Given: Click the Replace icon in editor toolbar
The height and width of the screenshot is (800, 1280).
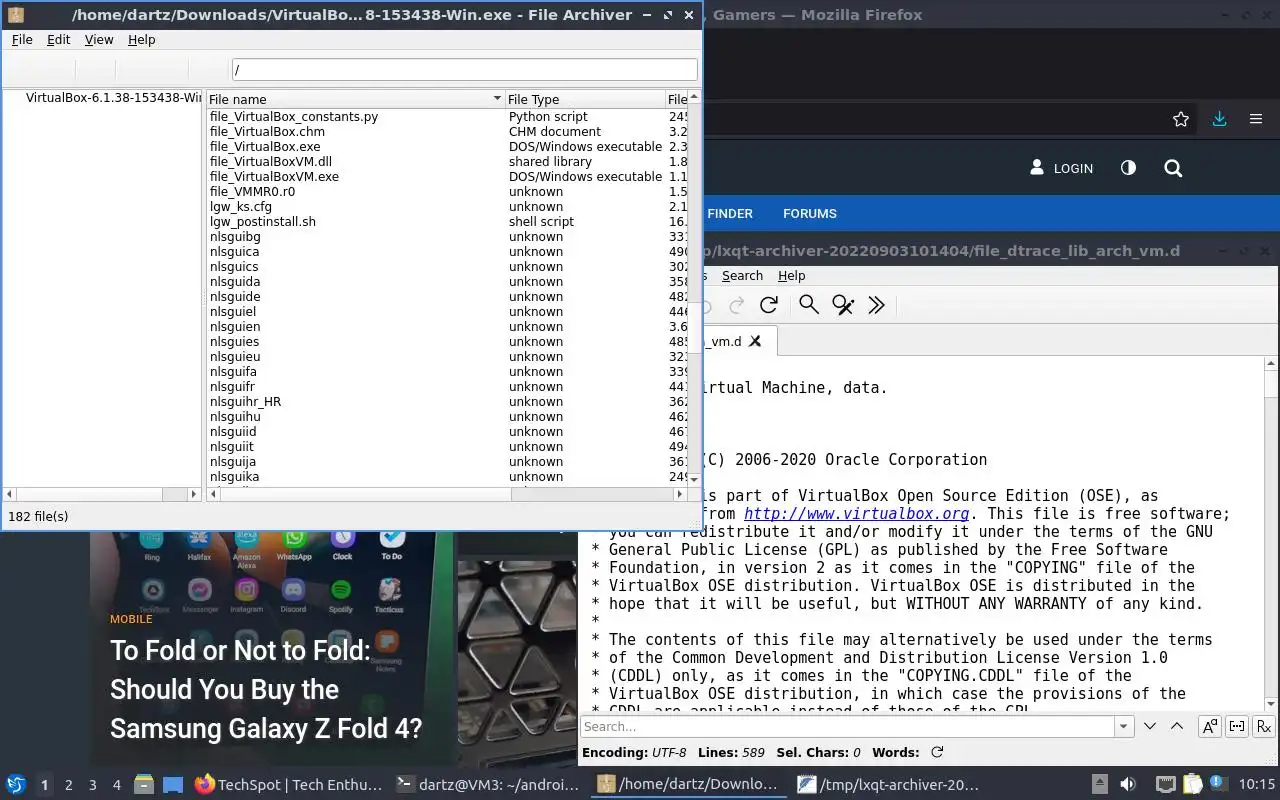Looking at the screenshot, I should tap(843, 305).
